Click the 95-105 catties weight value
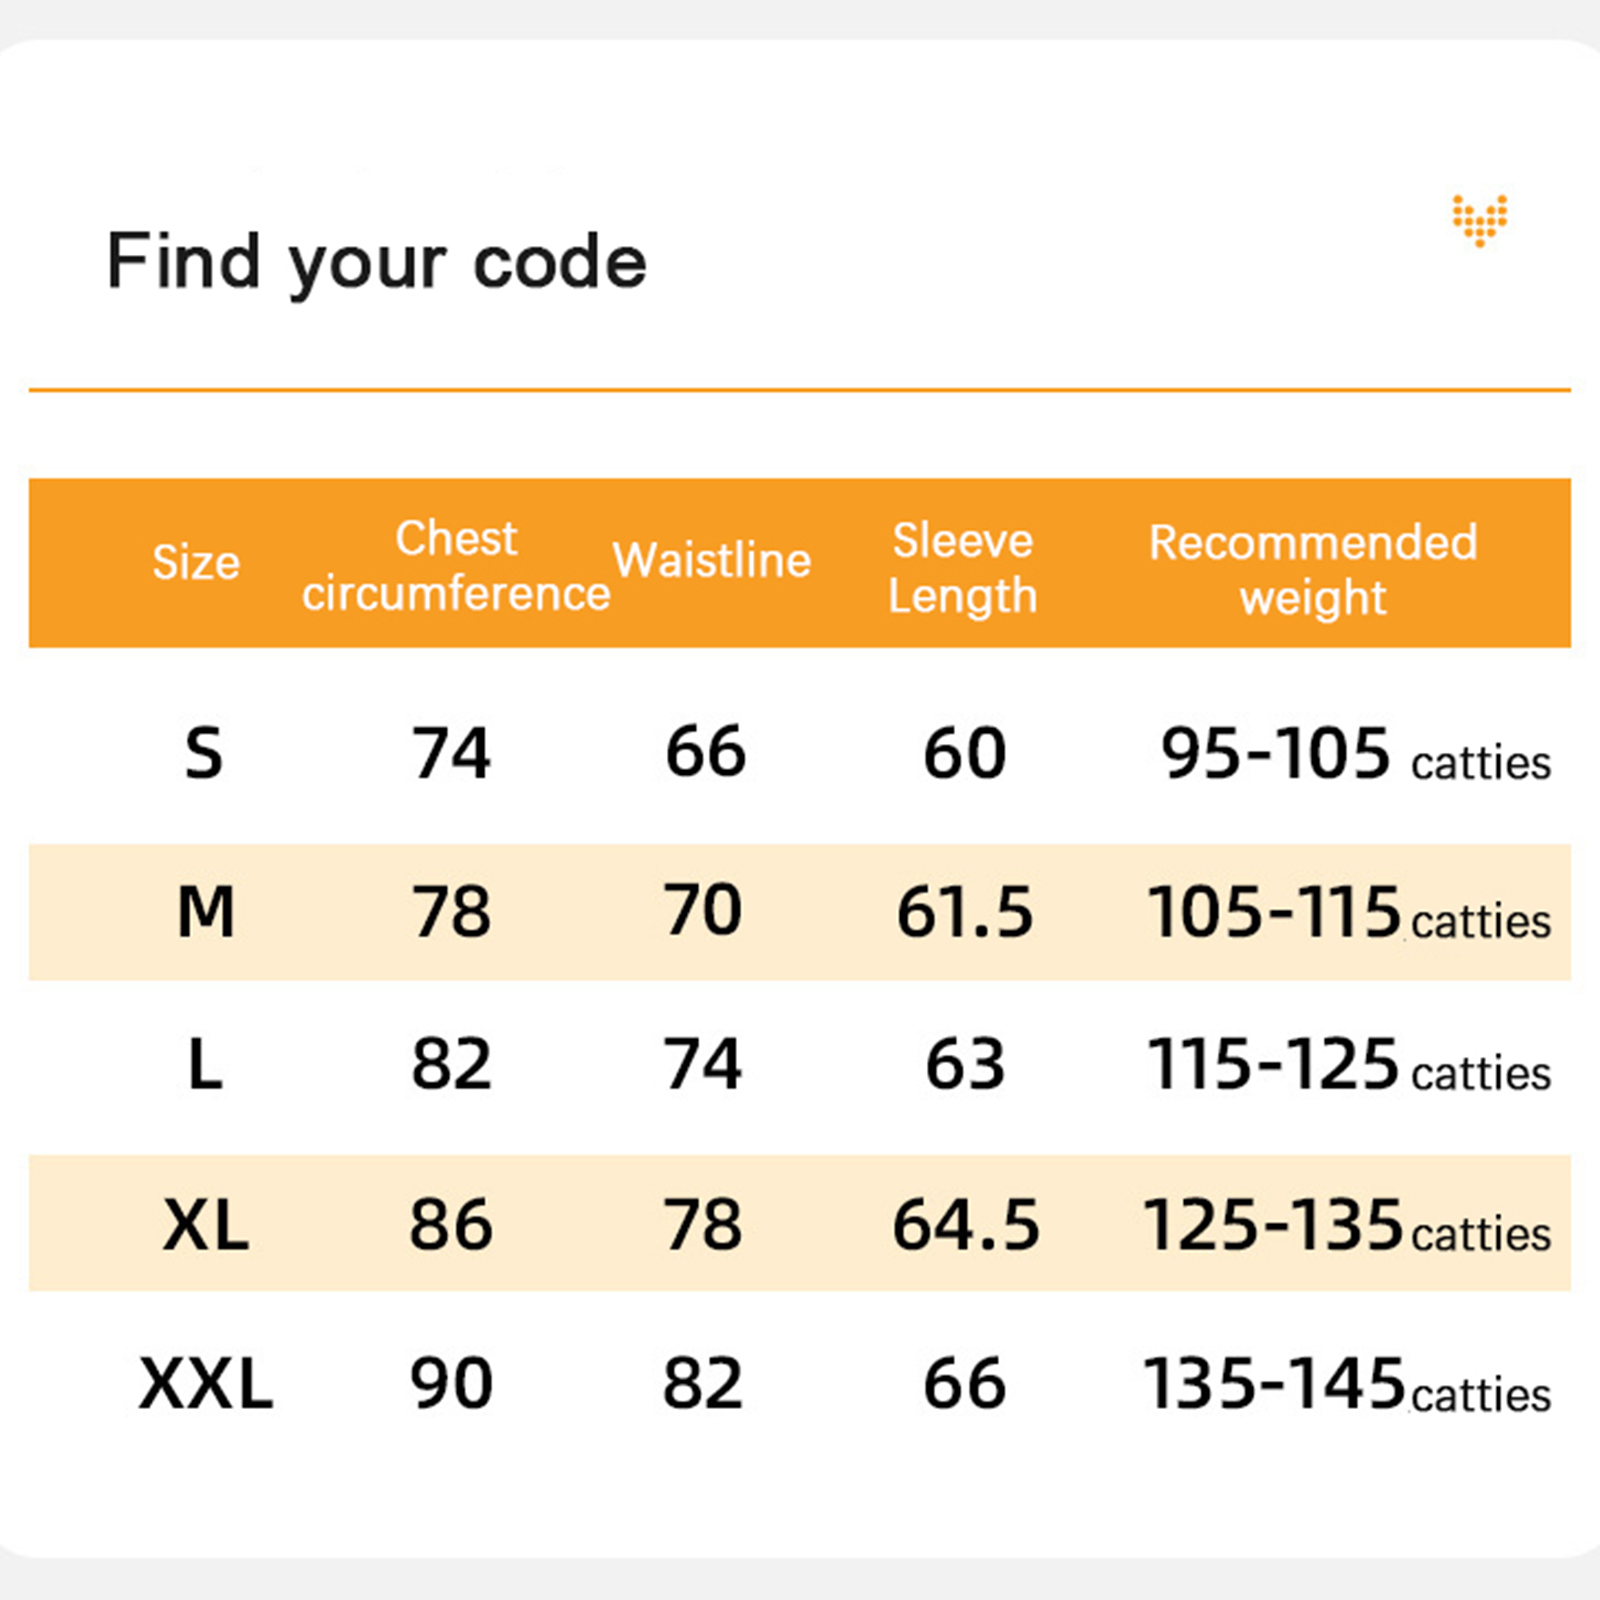The width and height of the screenshot is (1600, 1600). (x=1355, y=756)
